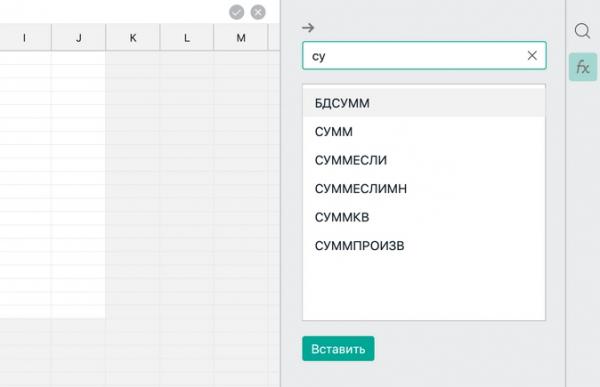Confirm formula with the checkmark icon
The height and width of the screenshot is (387, 600).
tap(236, 12)
